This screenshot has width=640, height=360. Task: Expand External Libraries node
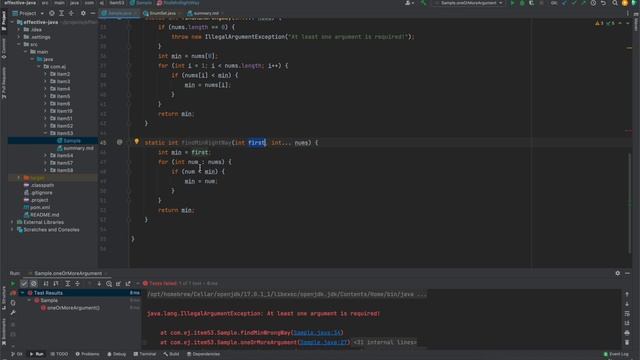point(12,222)
